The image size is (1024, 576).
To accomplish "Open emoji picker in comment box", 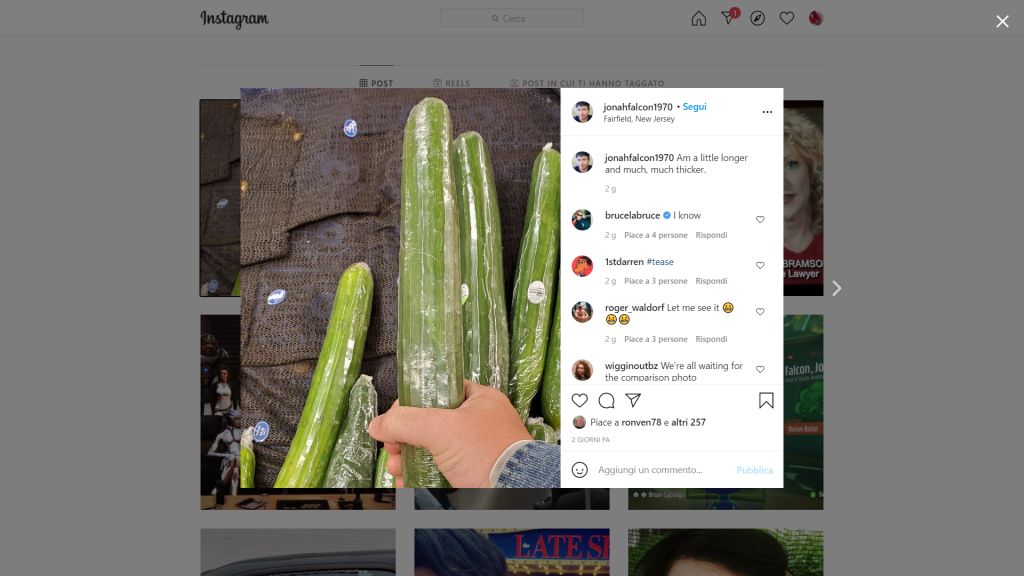I will coord(580,470).
